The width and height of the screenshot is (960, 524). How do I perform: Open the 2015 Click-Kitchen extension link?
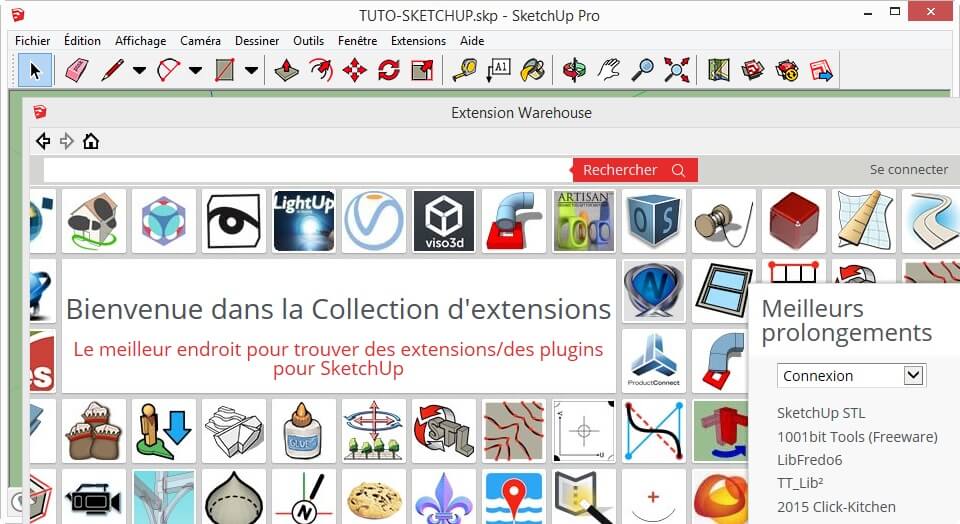836,507
